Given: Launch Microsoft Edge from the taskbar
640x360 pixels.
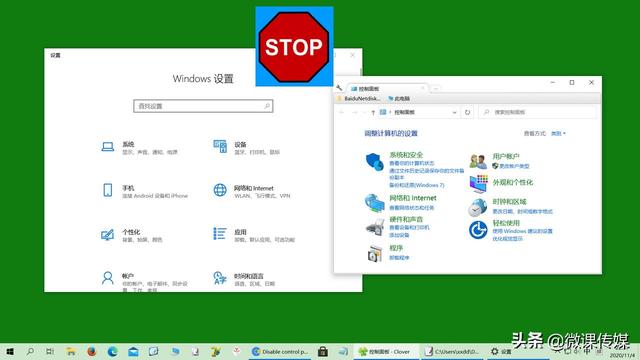Looking at the screenshot, I should point(113,351).
